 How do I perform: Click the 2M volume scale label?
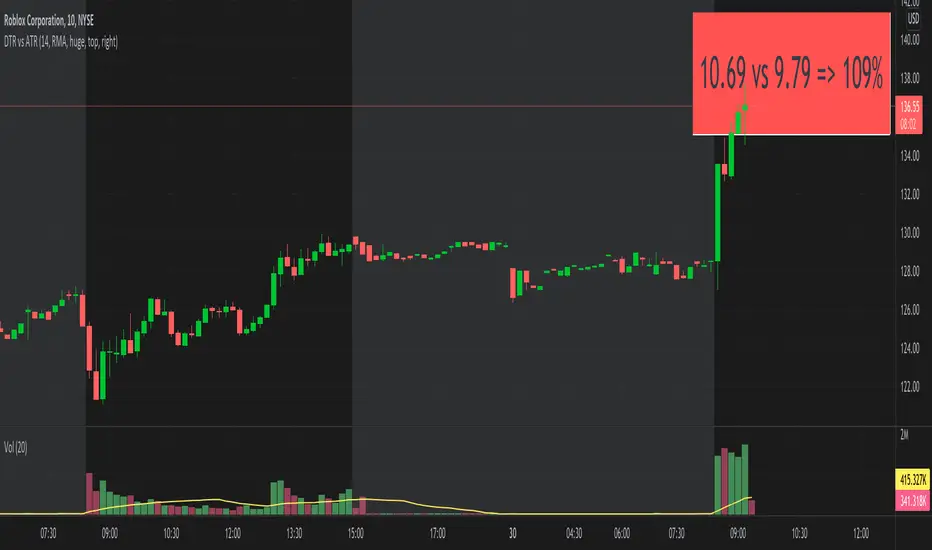click(x=904, y=435)
